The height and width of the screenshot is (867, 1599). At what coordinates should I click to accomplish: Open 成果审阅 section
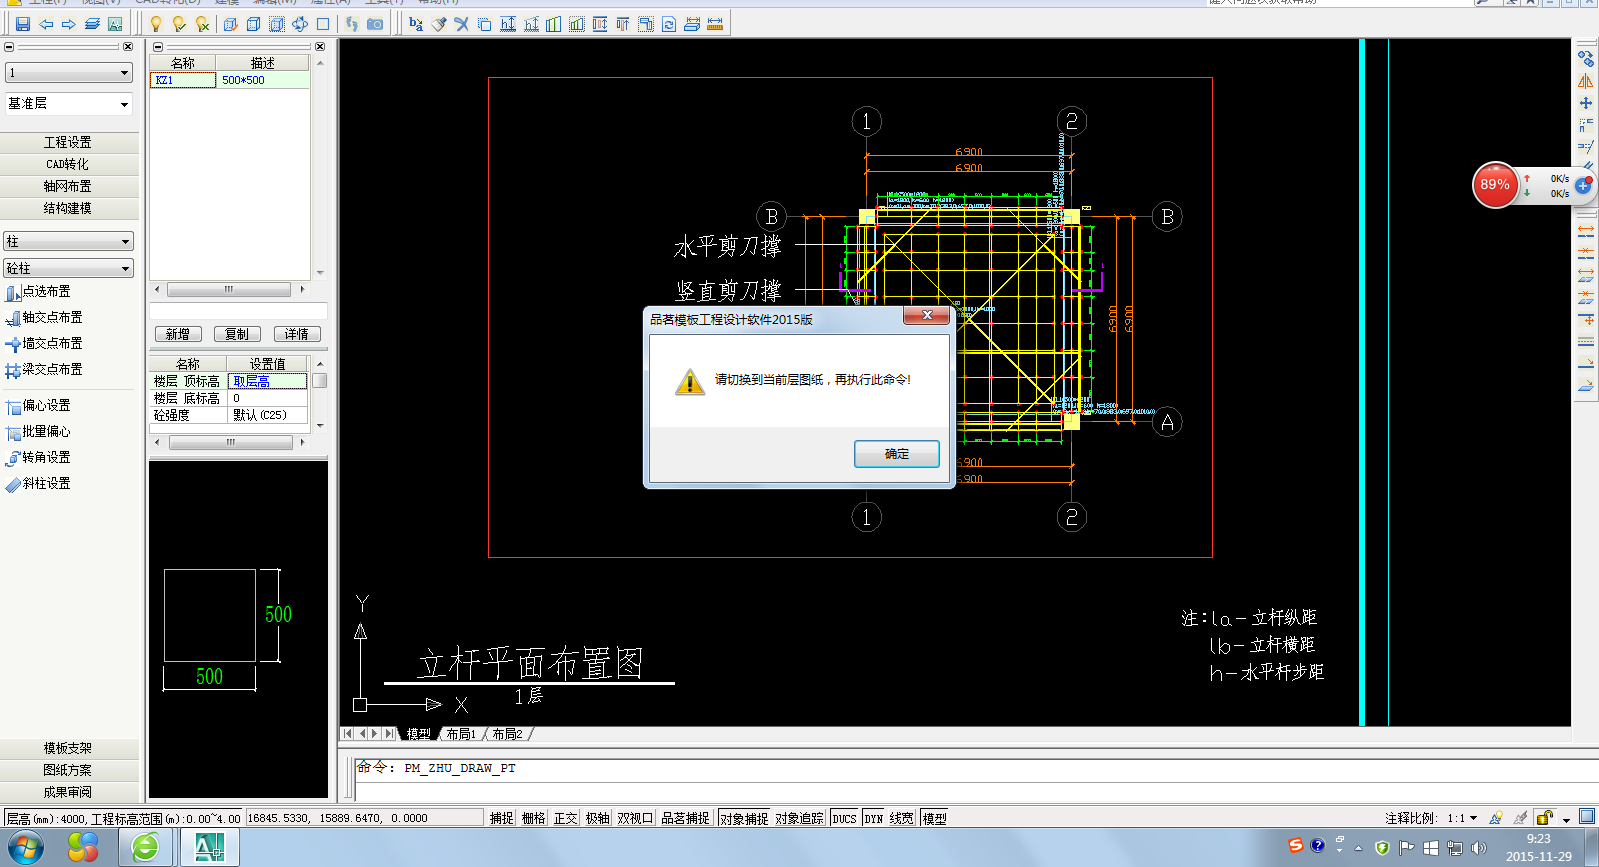(x=68, y=793)
